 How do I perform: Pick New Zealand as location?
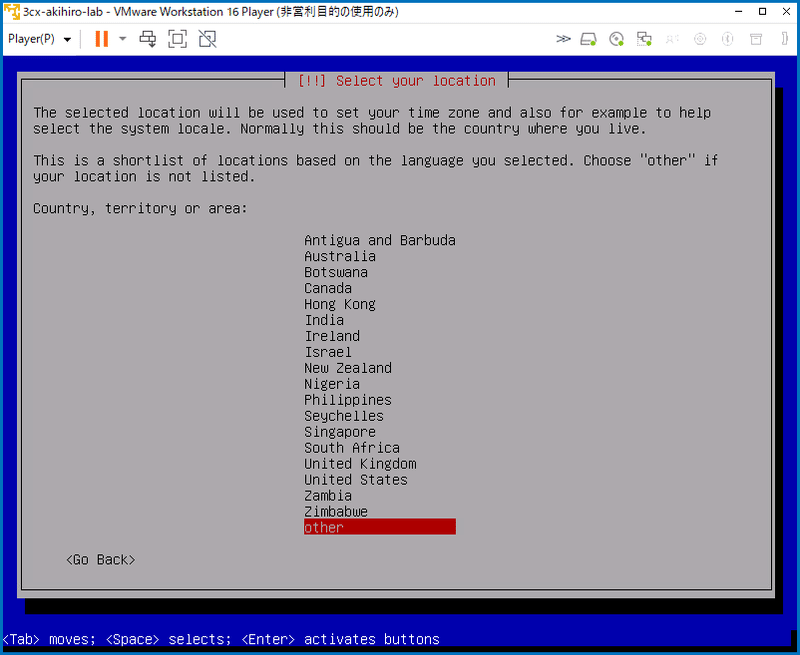380,368
